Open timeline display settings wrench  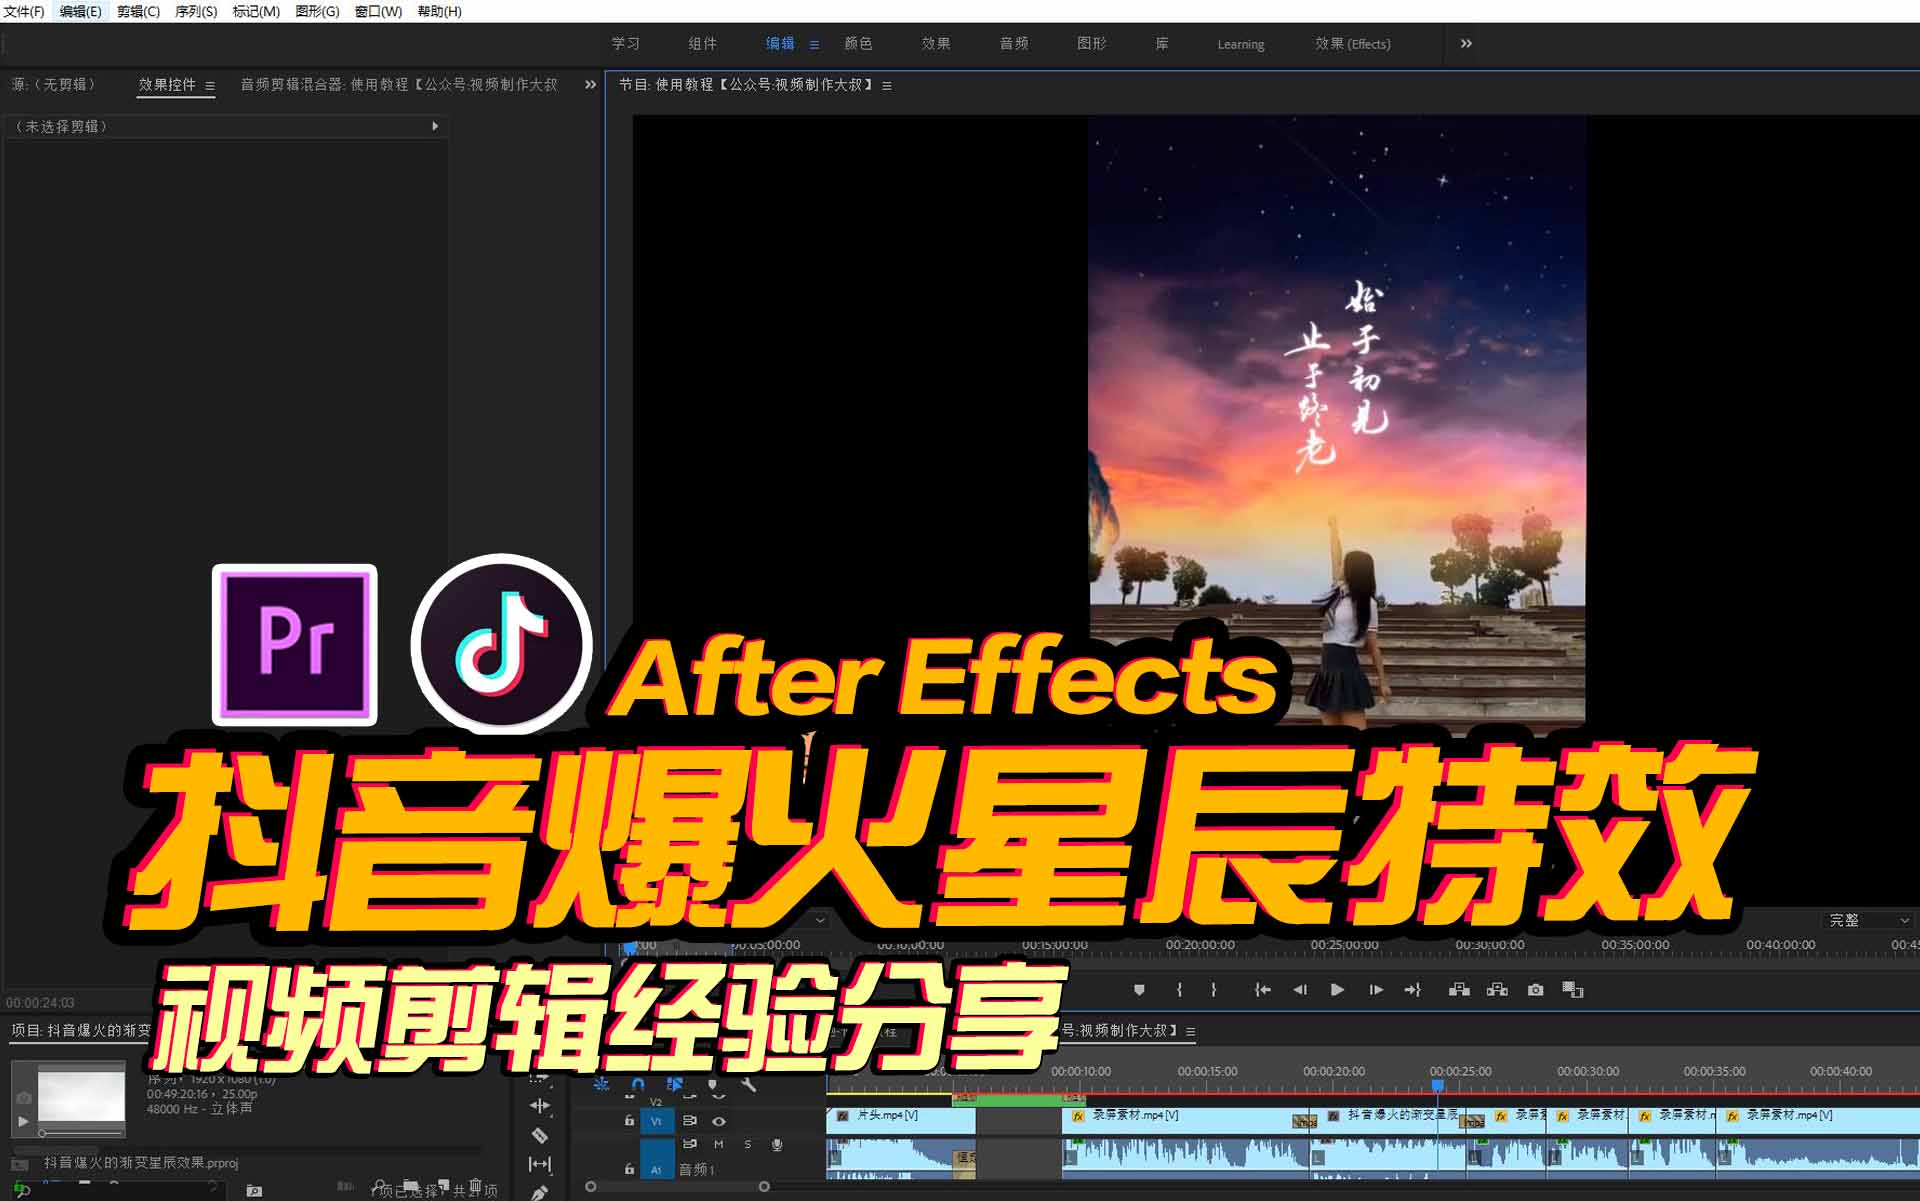click(749, 1084)
